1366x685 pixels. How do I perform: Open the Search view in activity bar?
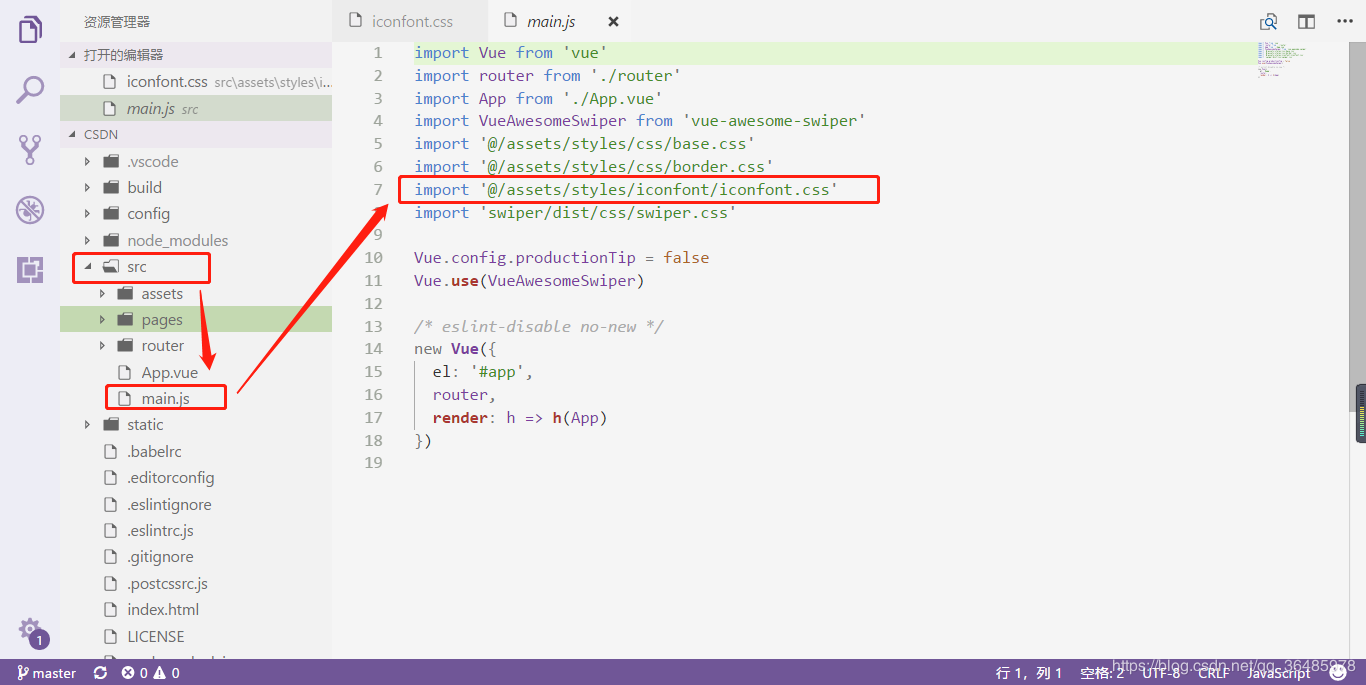tap(31, 90)
